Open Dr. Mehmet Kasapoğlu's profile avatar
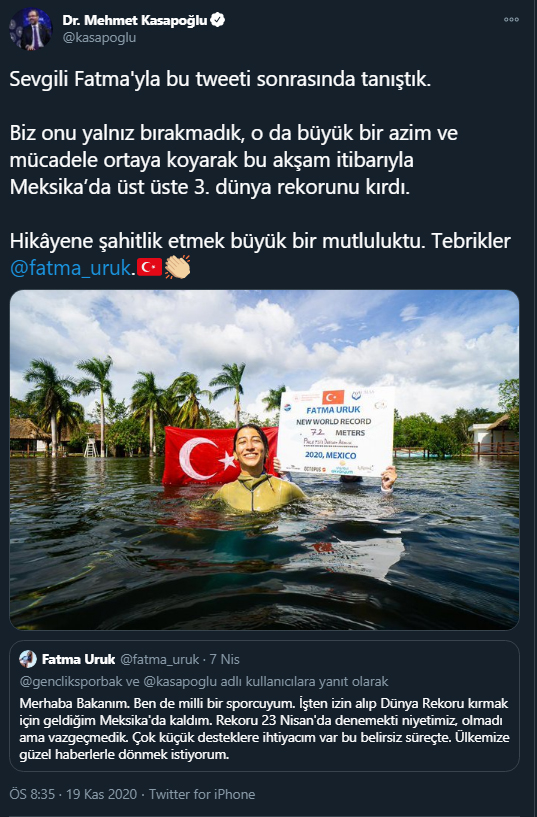Screen dimensions: 537x817 point(30,30)
